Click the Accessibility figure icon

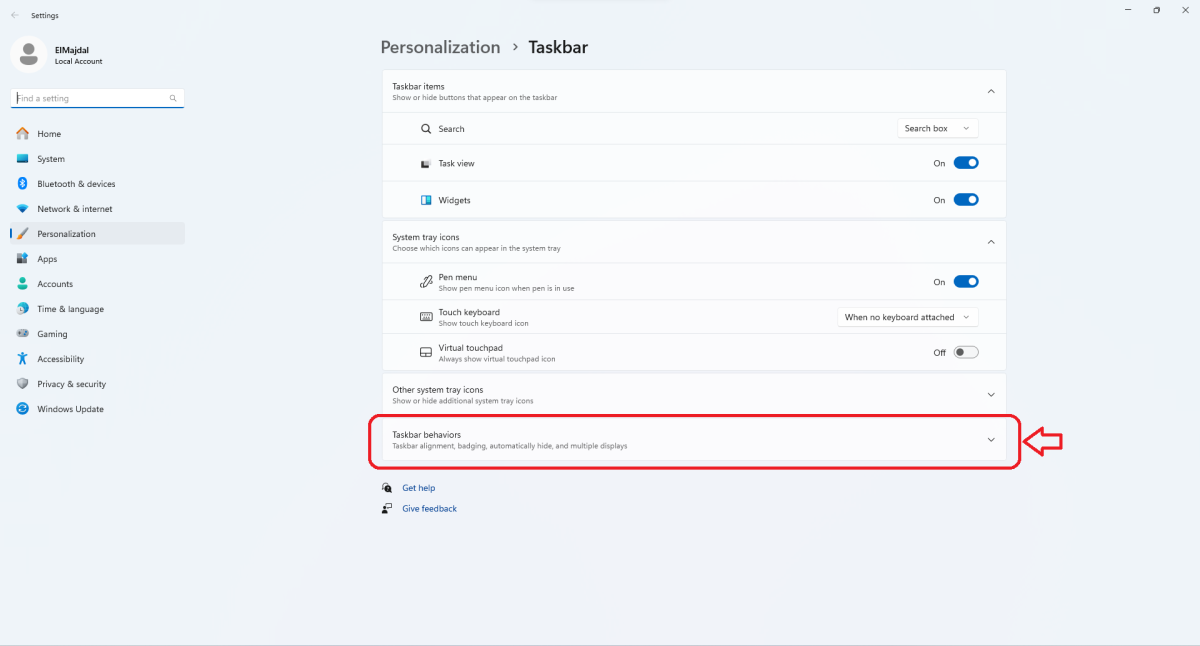coord(22,359)
